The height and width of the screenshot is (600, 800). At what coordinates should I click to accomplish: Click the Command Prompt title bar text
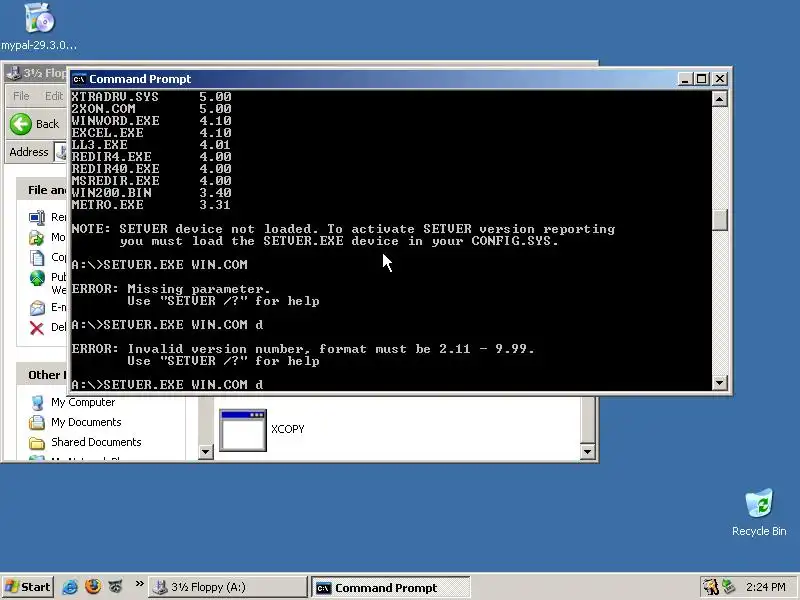[140, 79]
